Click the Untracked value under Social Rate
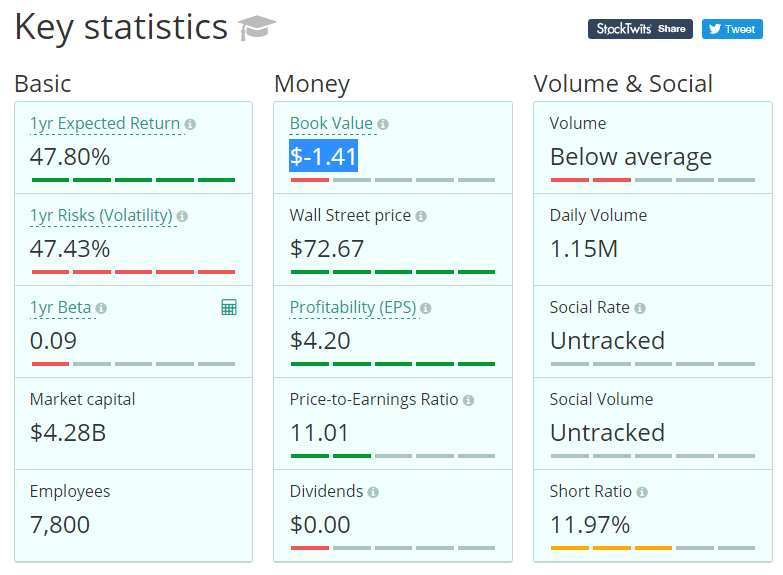The width and height of the screenshot is (783, 575). (x=607, y=341)
